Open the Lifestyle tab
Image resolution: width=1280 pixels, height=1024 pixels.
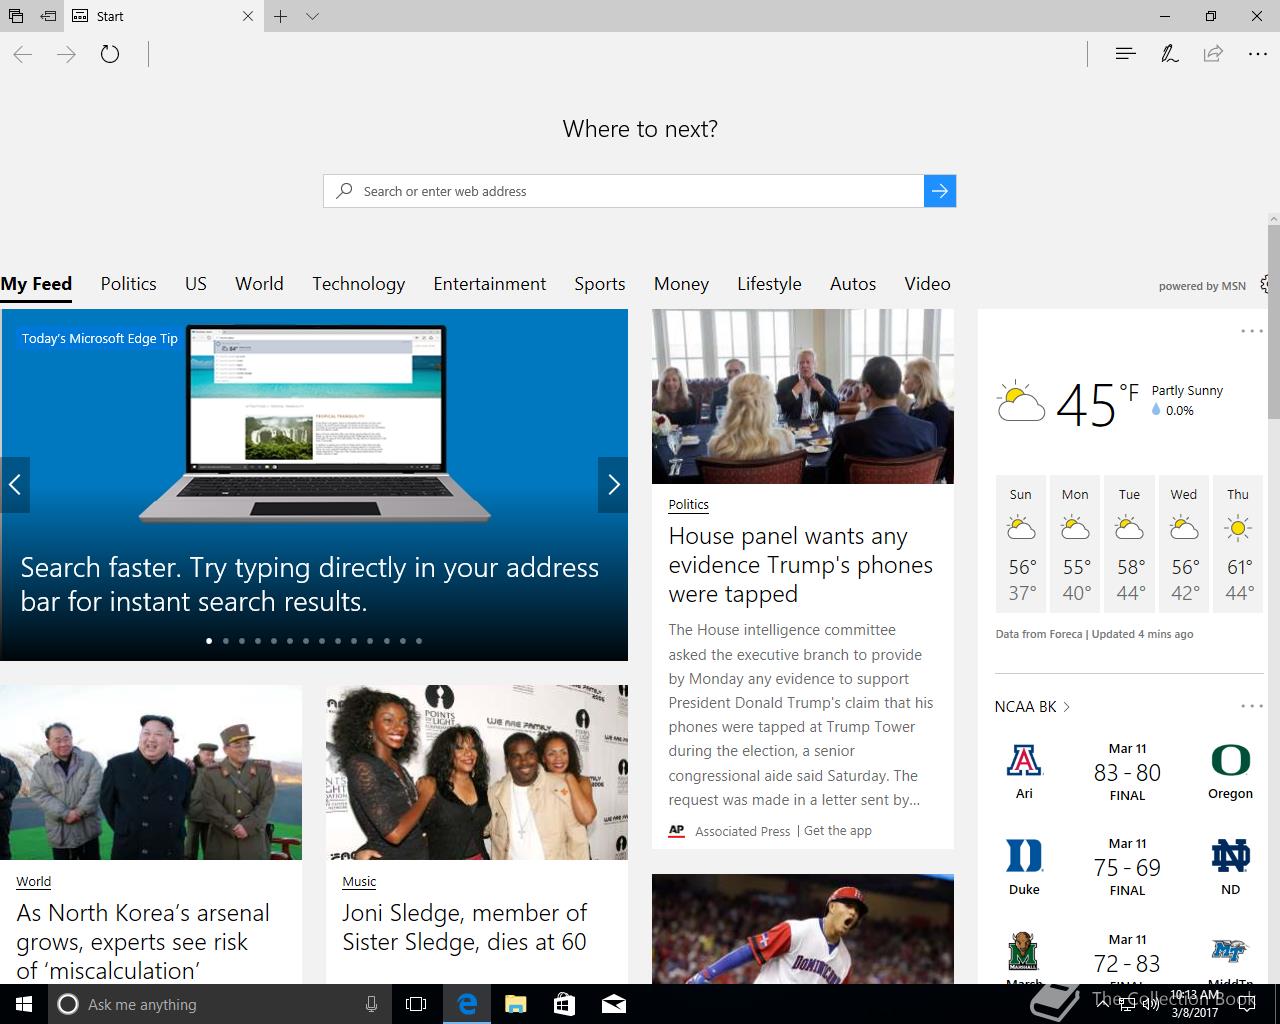point(769,284)
